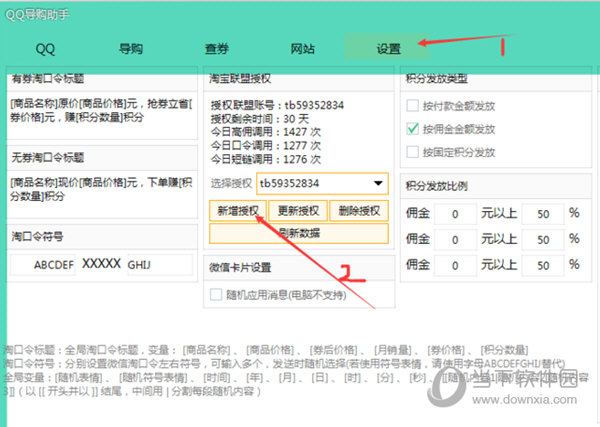
Task: Click the 今日短链调用 1276 次 line
Action: point(266,159)
